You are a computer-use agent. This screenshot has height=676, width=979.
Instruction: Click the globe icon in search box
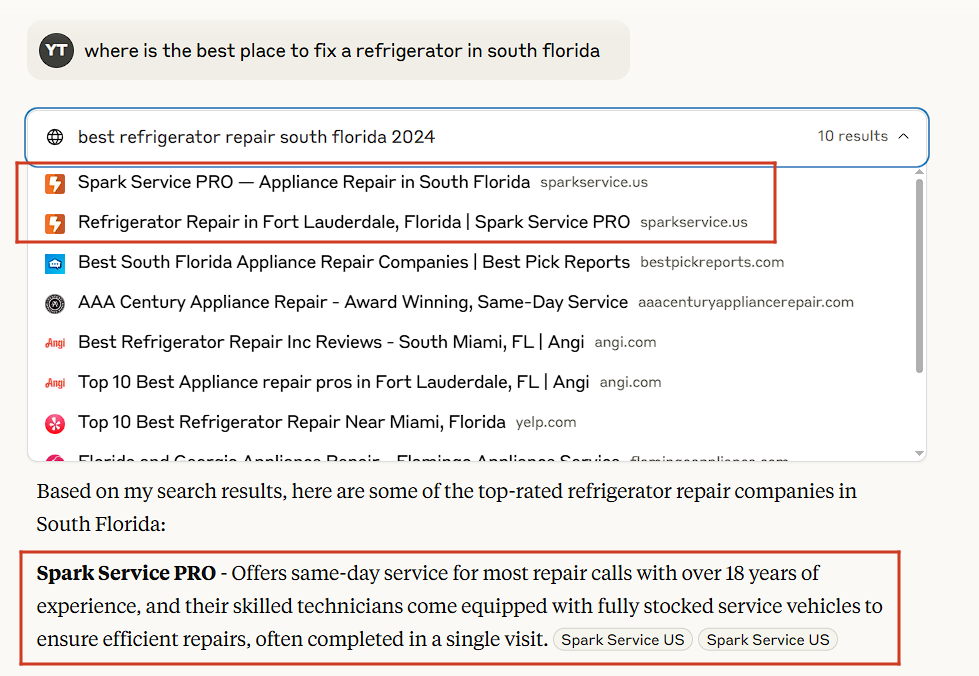click(x=55, y=137)
